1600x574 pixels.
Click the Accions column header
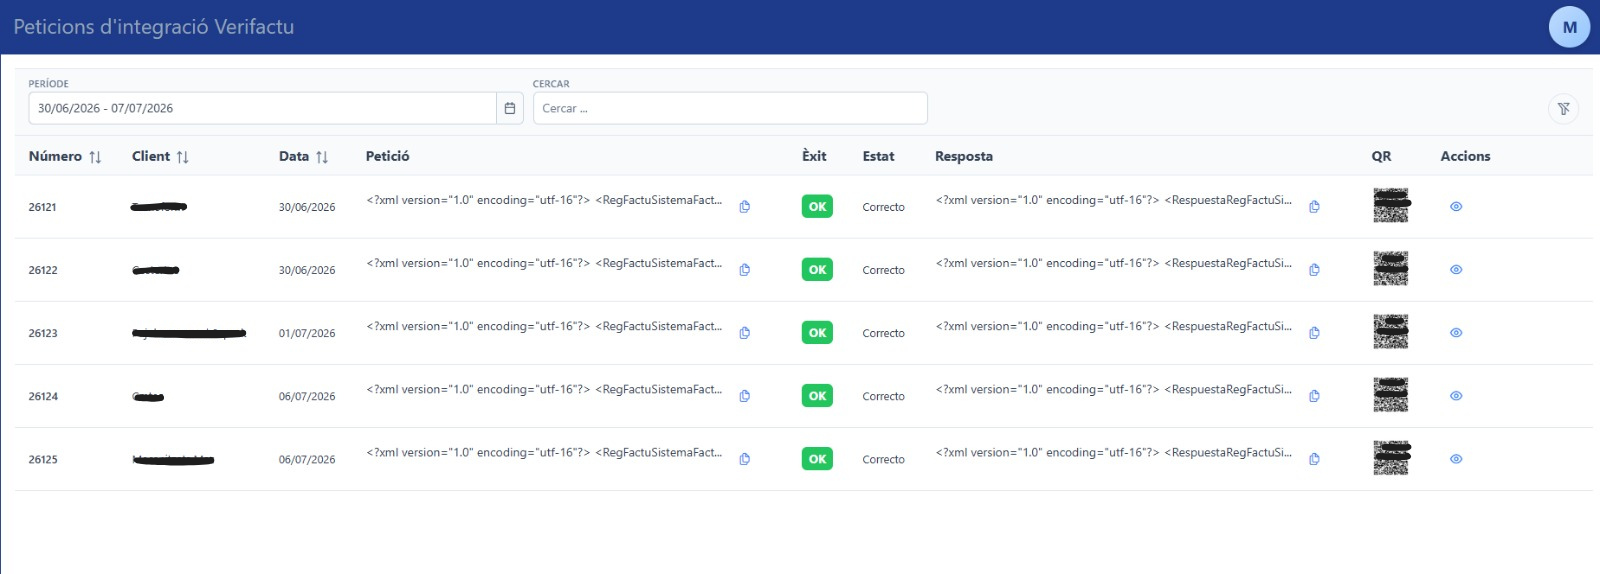1465,156
